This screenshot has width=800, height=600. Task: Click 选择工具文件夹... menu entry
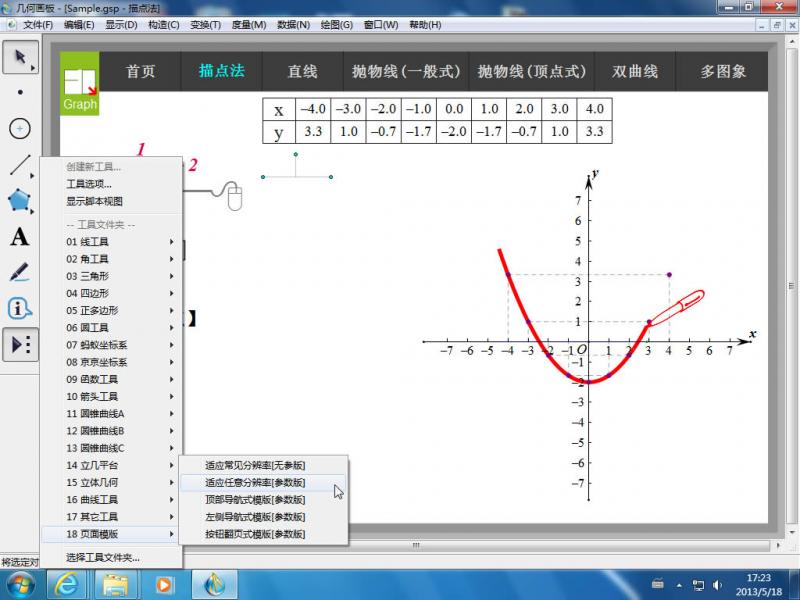click(x=103, y=557)
